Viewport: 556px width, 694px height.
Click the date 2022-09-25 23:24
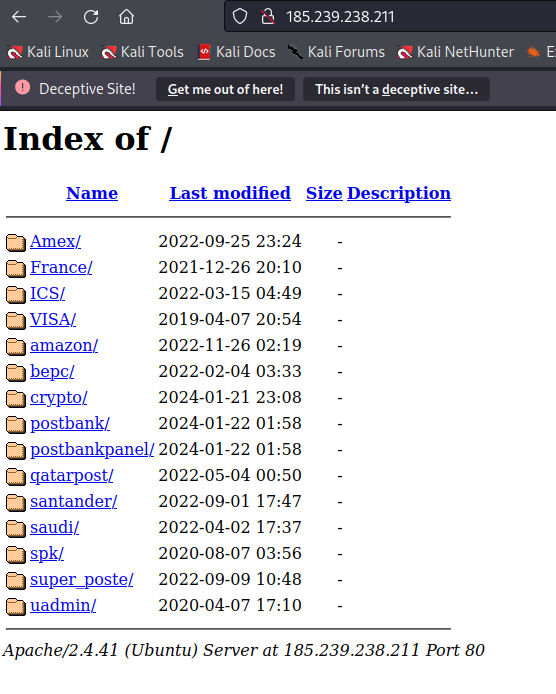[230, 241]
